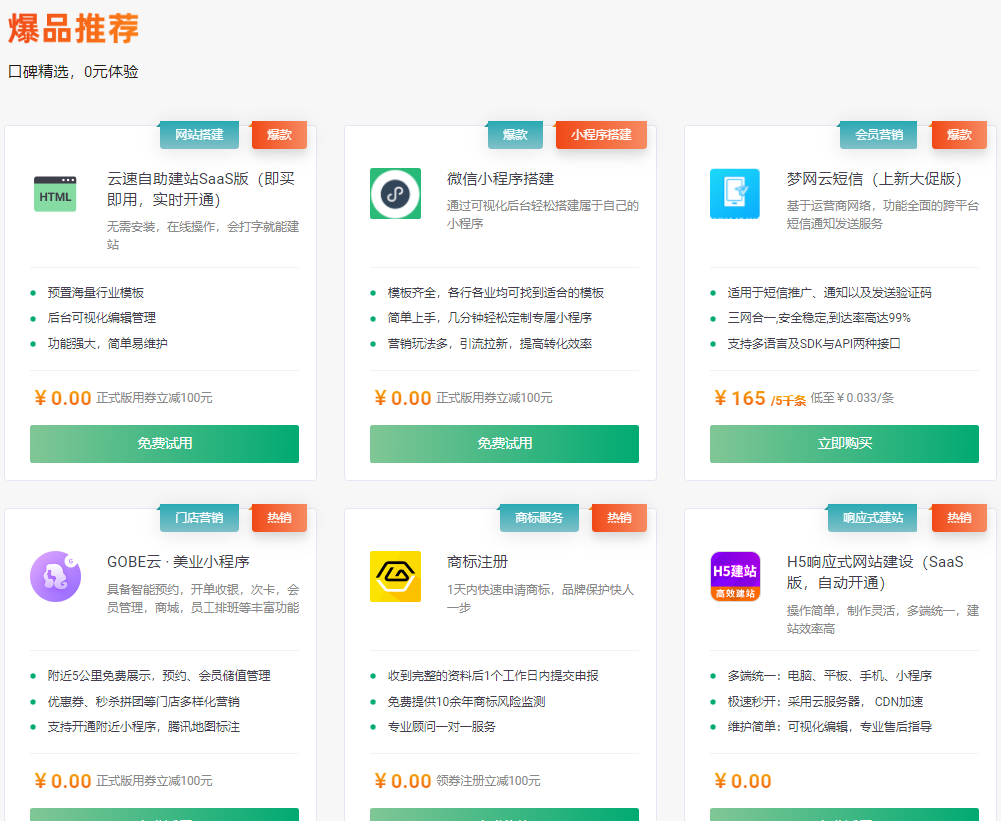Viewport: 1001px width, 821px height.
Task: Click the WeChat mini program icon
Action: pos(395,193)
